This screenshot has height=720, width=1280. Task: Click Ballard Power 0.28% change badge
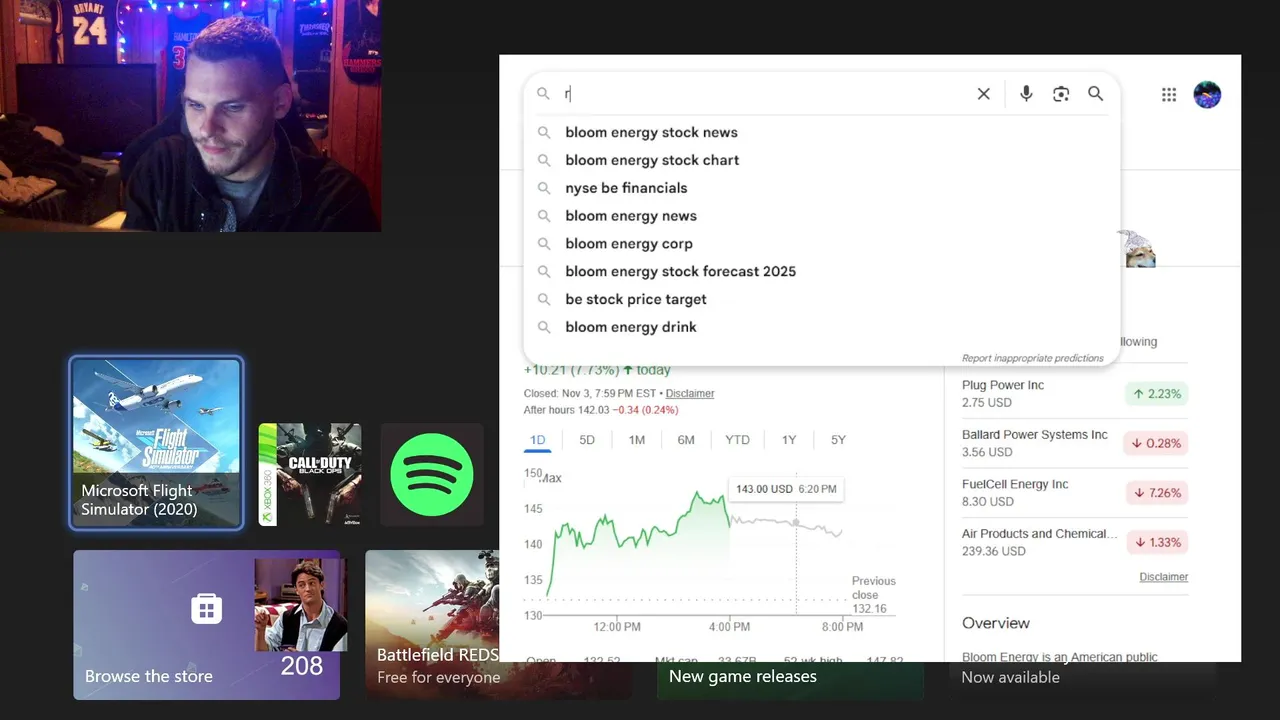(1157, 443)
